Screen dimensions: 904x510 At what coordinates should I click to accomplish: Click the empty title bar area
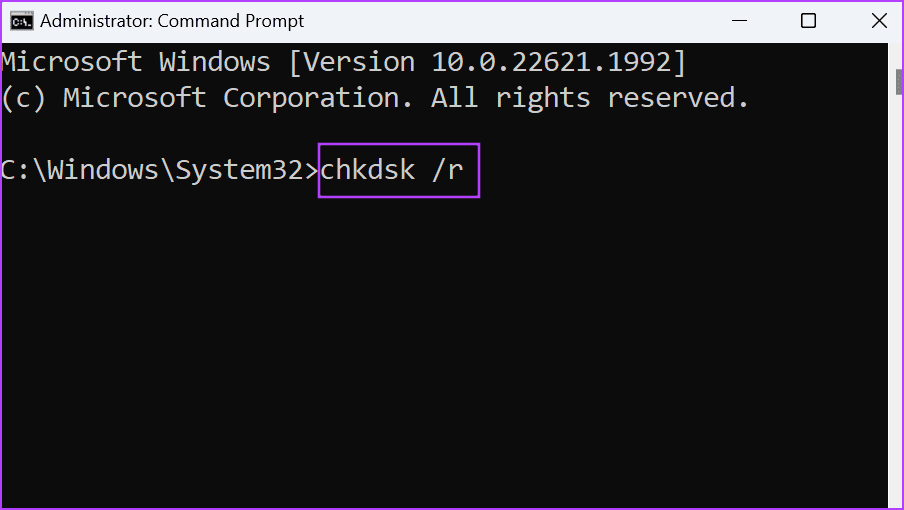(500, 21)
